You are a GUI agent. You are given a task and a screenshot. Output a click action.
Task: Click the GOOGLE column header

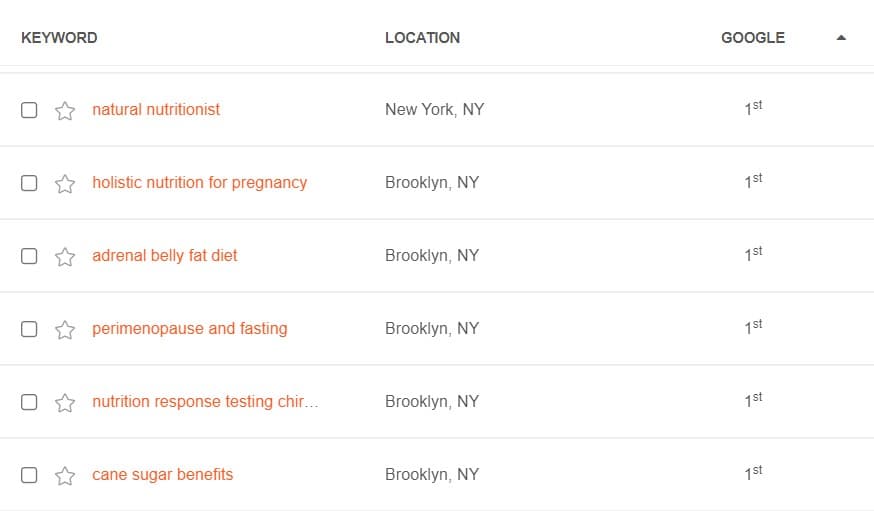click(x=752, y=37)
